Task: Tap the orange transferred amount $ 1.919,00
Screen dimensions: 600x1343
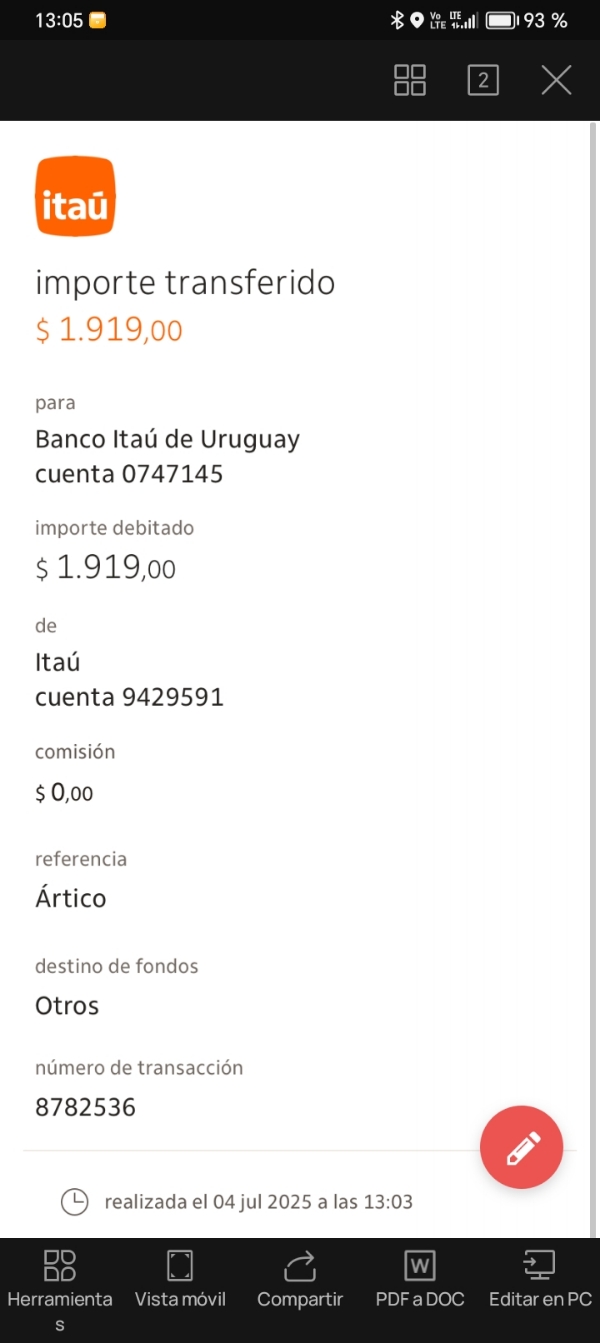Action: (109, 329)
